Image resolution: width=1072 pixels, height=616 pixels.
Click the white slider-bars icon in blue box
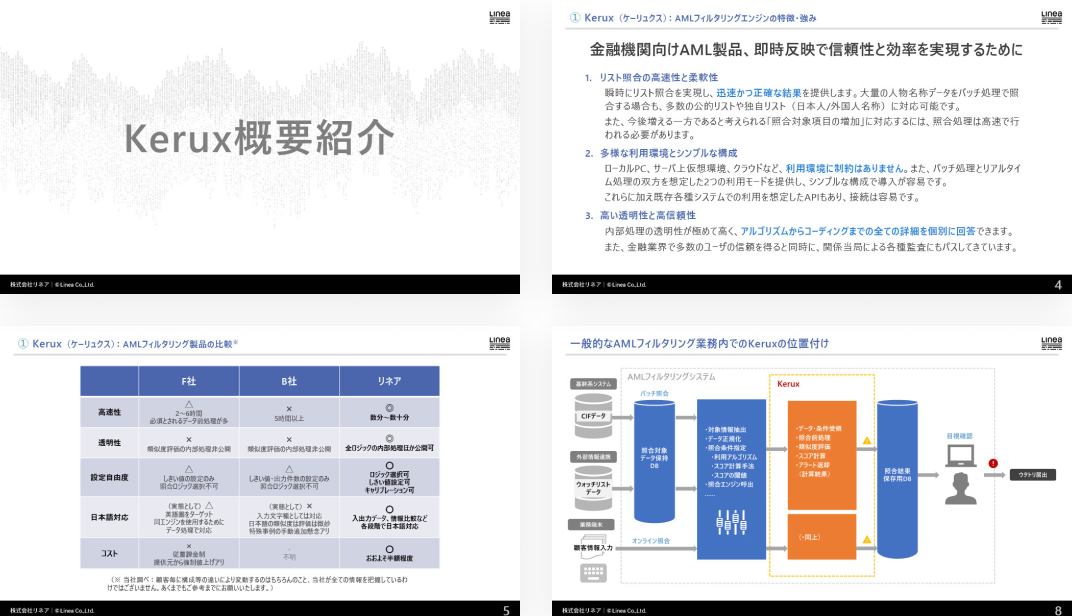pyautogui.click(x=731, y=522)
